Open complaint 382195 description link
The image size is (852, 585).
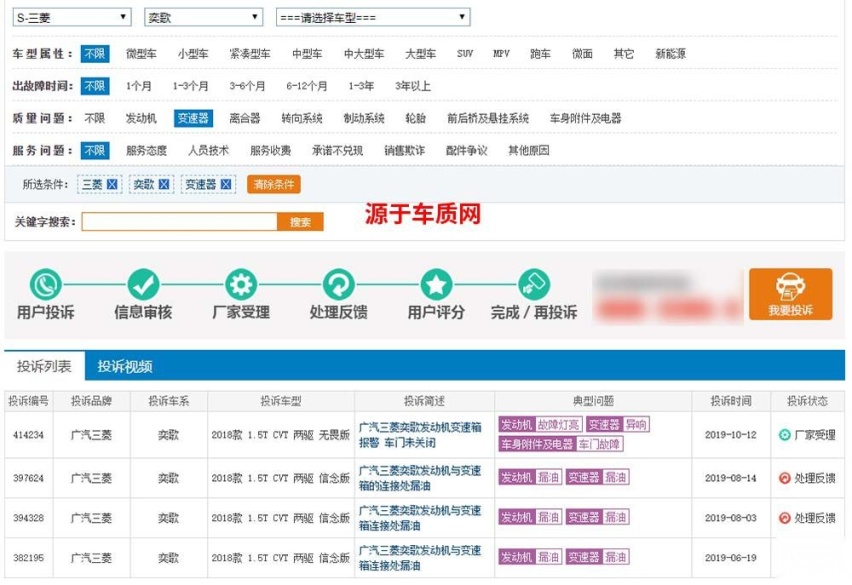(x=420, y=558)
